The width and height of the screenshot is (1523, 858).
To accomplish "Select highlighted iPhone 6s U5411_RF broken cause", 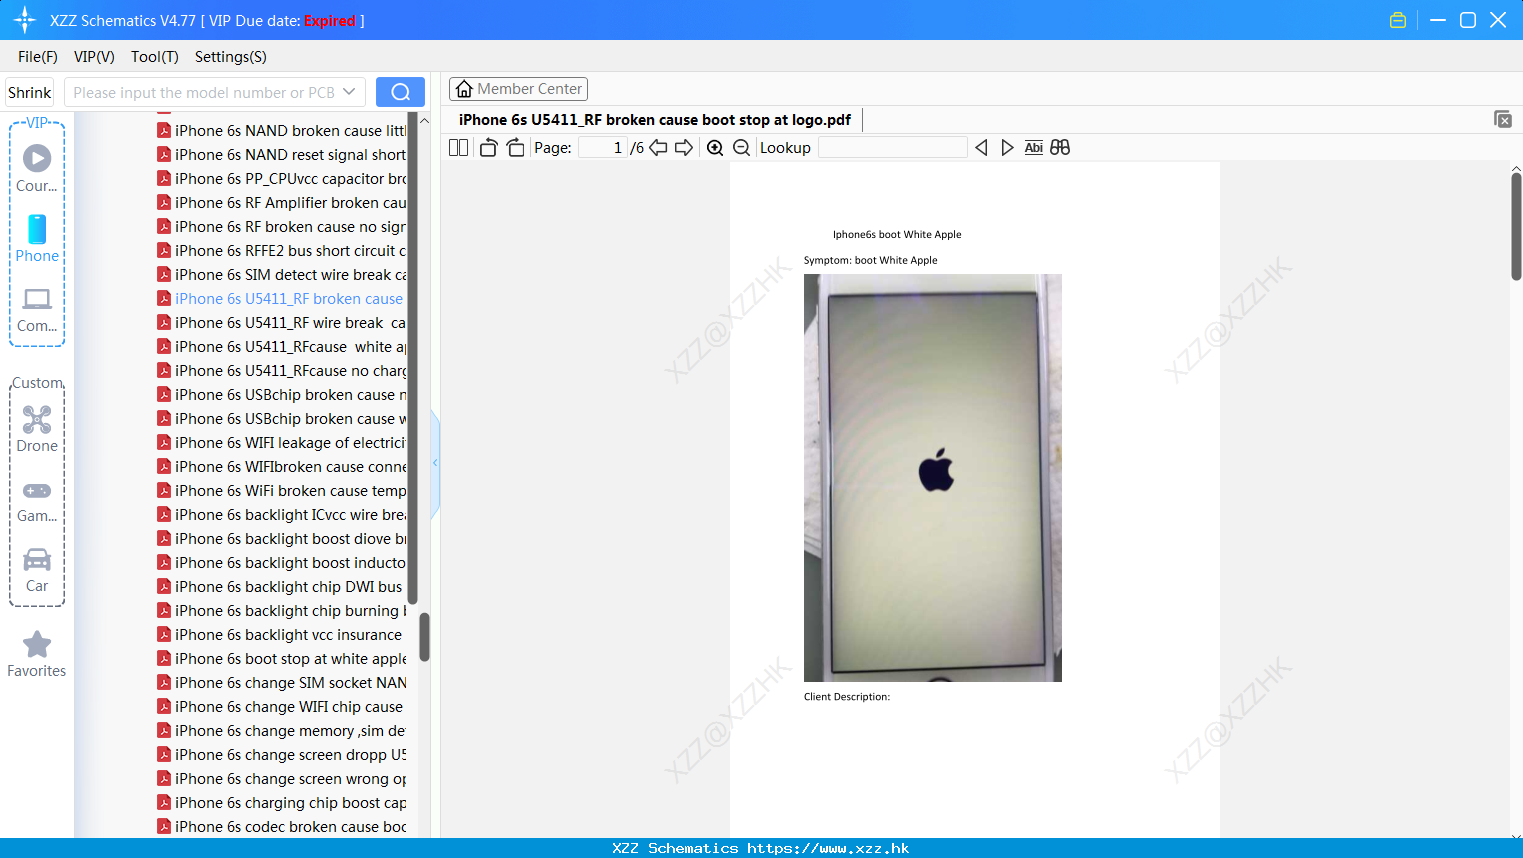I will click(x=281, y=299).
